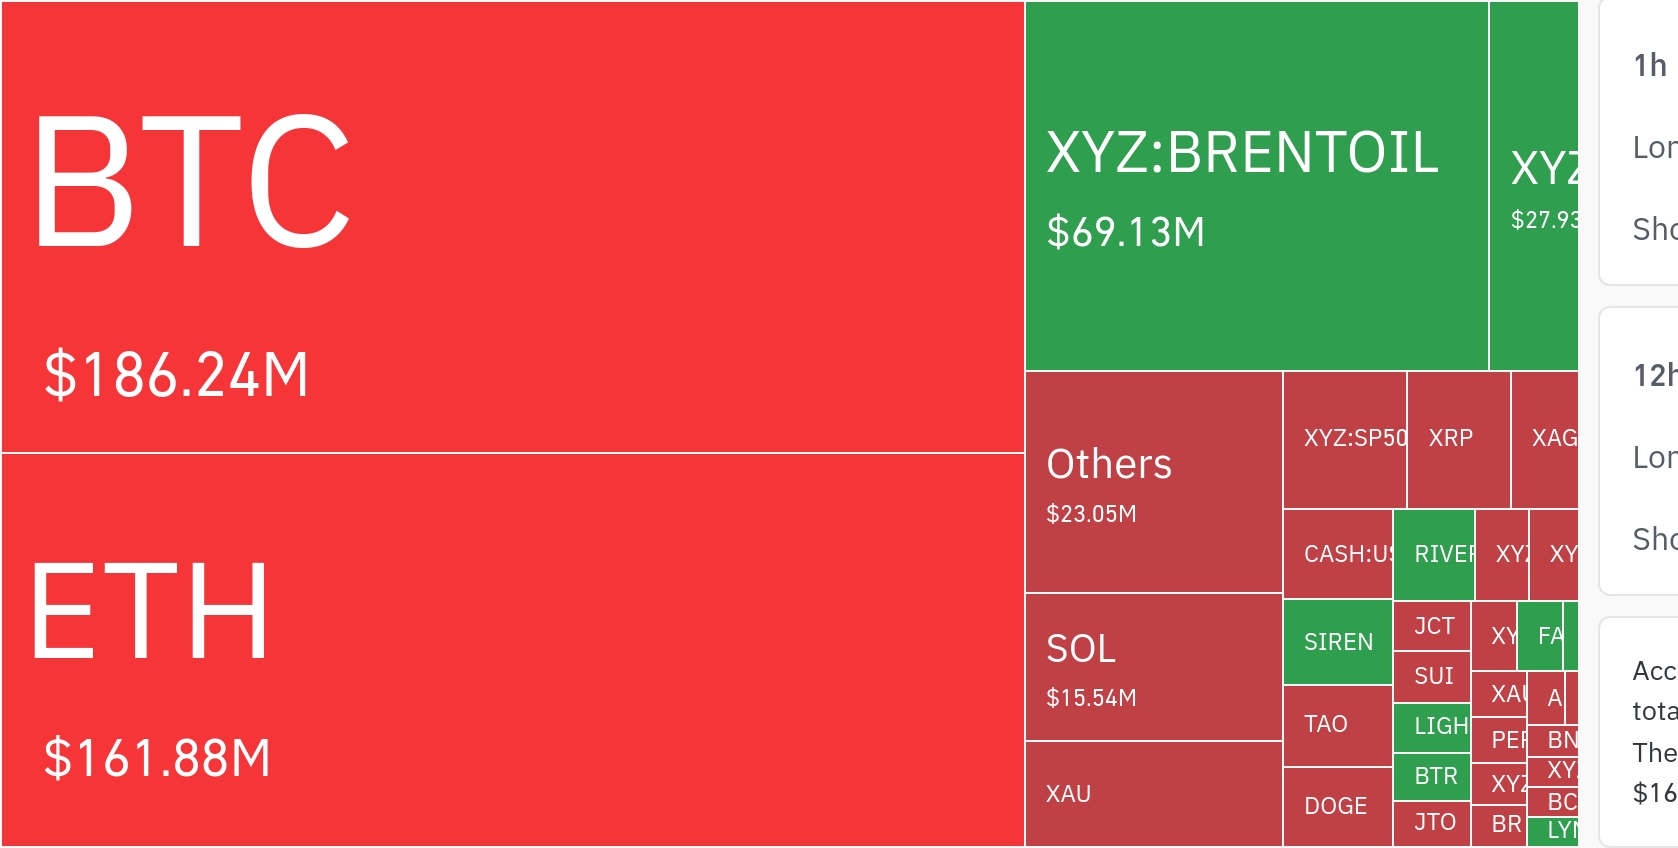Select the SOL $15.54M tile
Image resolution: width=1678 pixels, height=848 pixels.
[x=1153, y=667]
